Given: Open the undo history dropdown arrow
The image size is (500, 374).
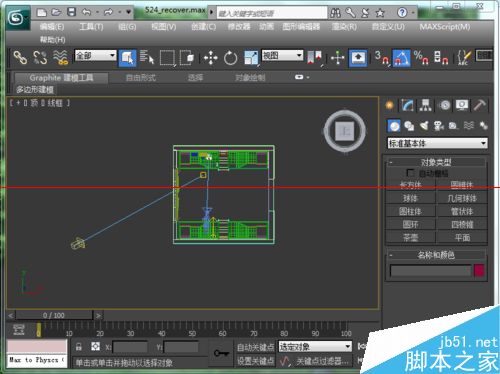Looking at the screenshot, I should 97,12.
